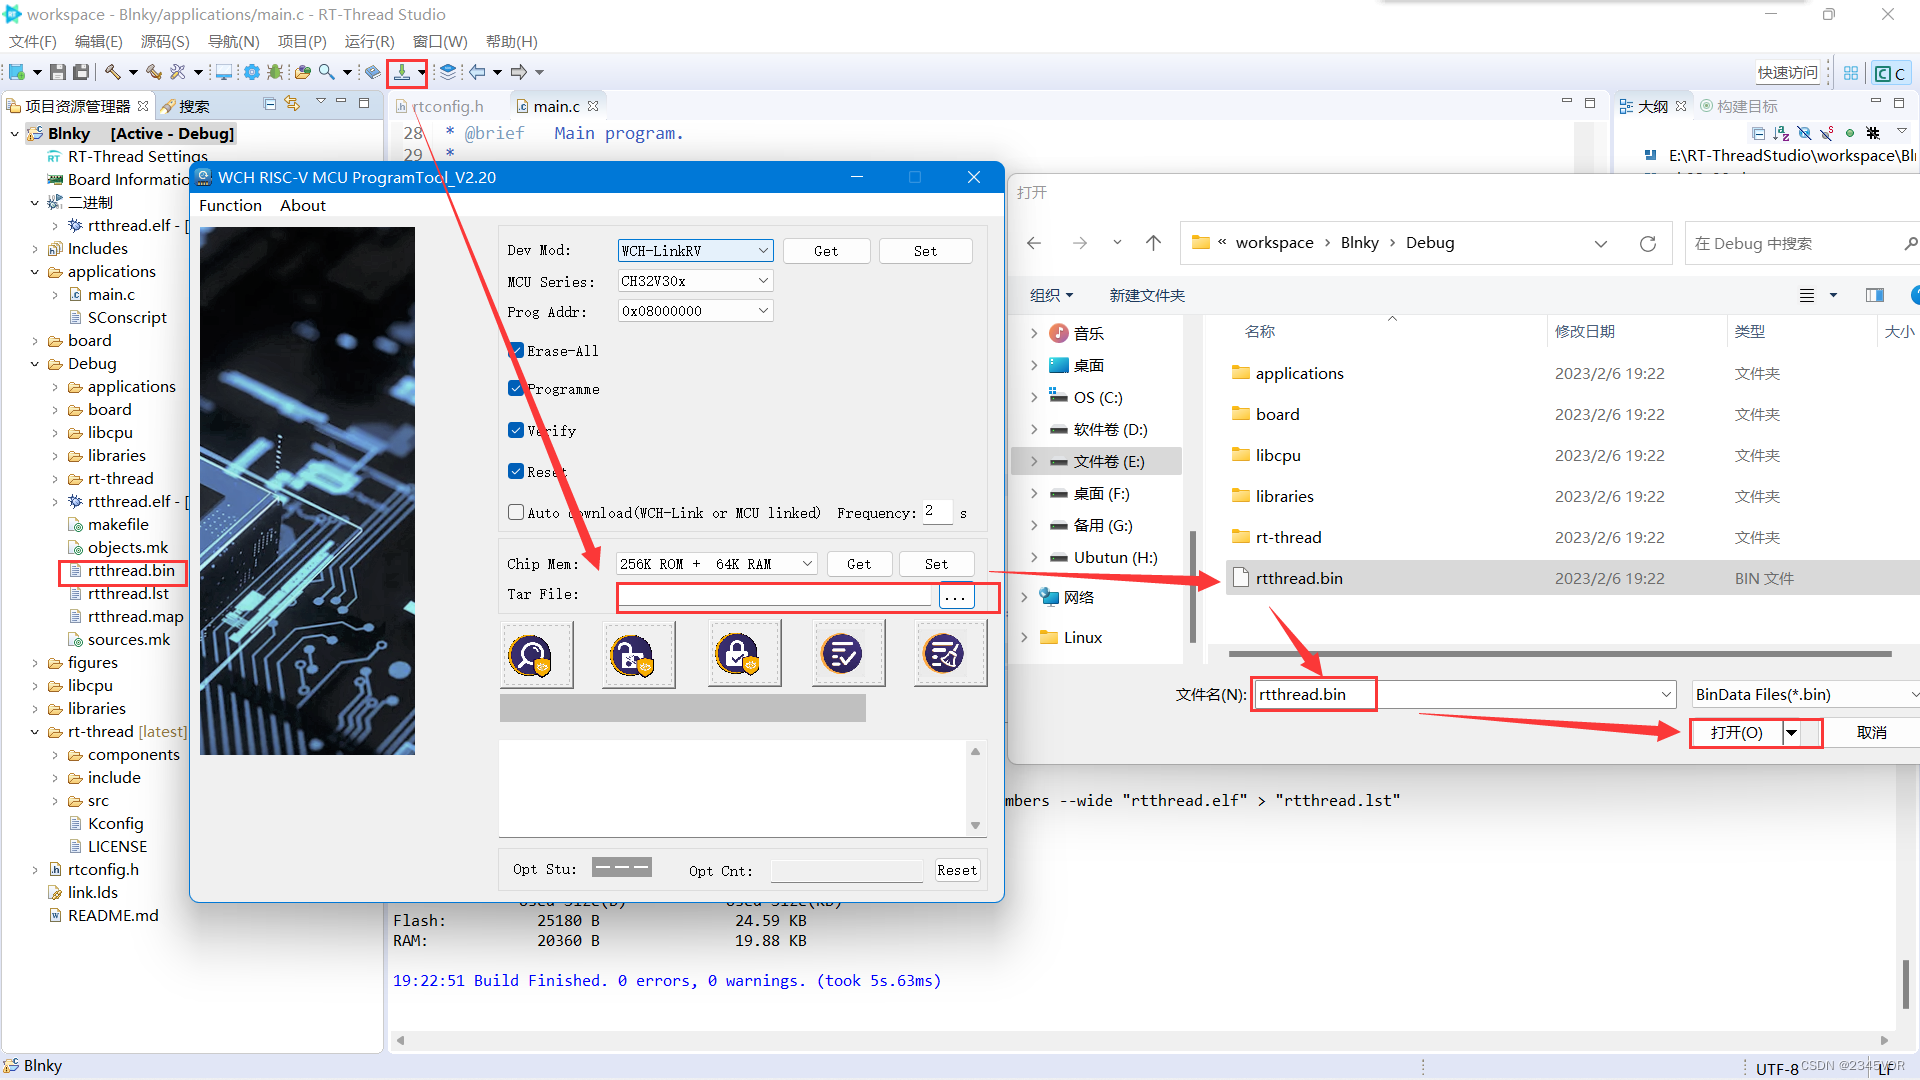1920x1080 pixels.
Task: Click the broom clear list icon button
Action: (950, 654)
